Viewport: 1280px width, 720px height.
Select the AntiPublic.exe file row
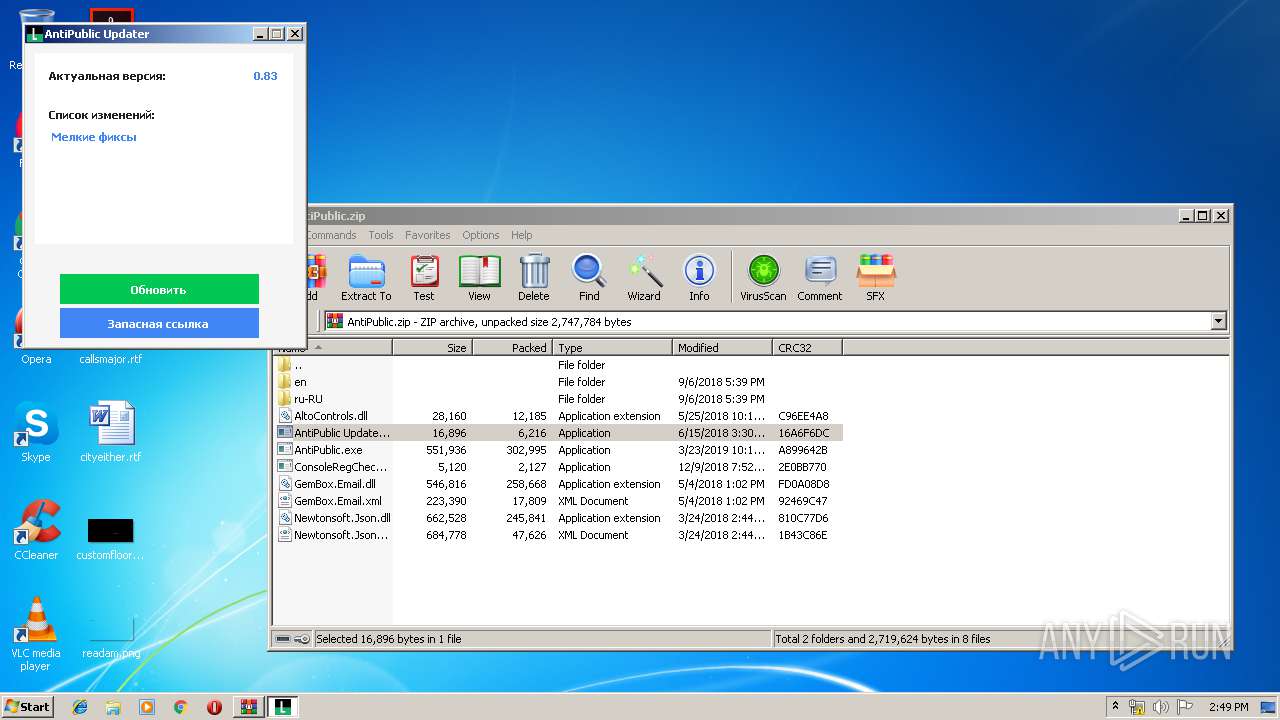tap(558, 450)
